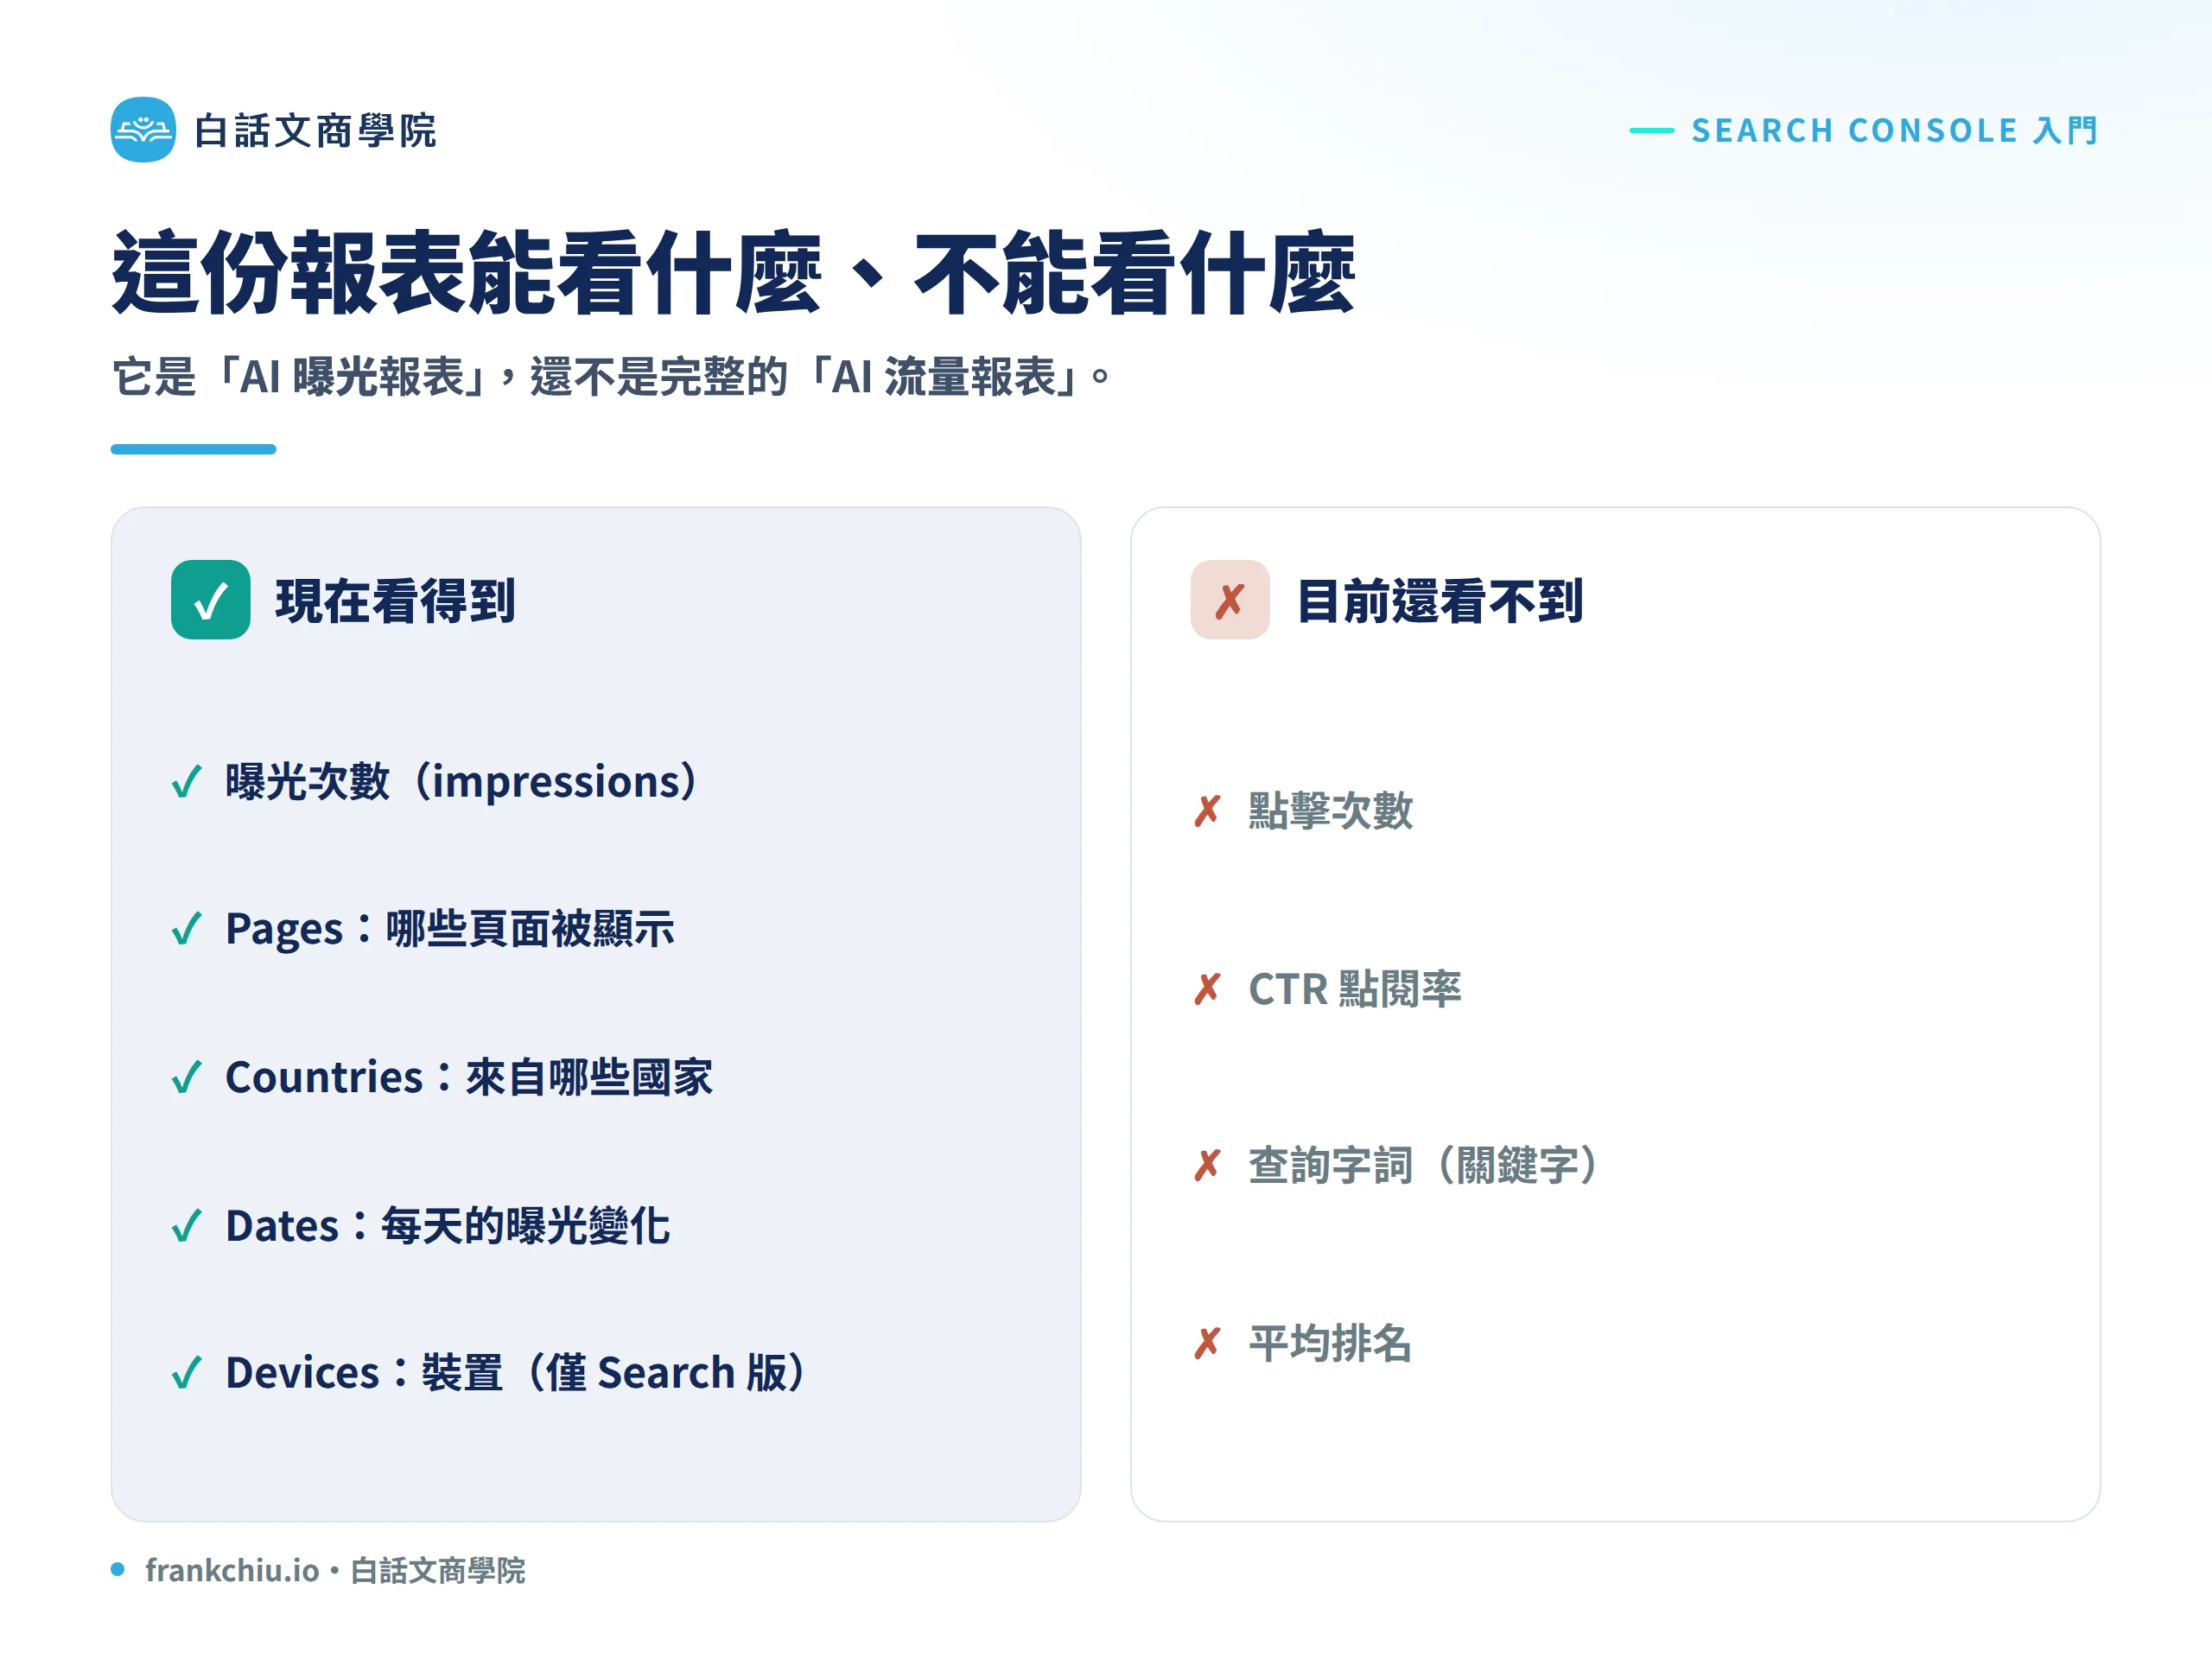2212x1659 pixels.
Task: Click the blue book logo icon
Action: [x=143, y=130]
